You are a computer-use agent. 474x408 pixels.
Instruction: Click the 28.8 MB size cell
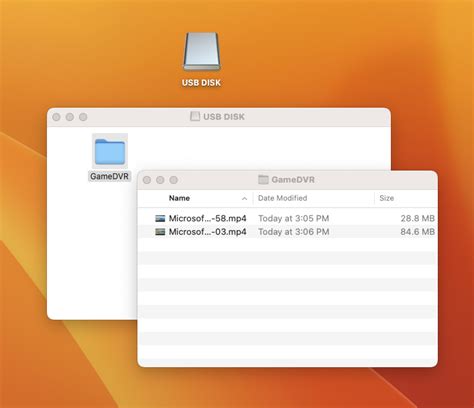click(418, 218)
